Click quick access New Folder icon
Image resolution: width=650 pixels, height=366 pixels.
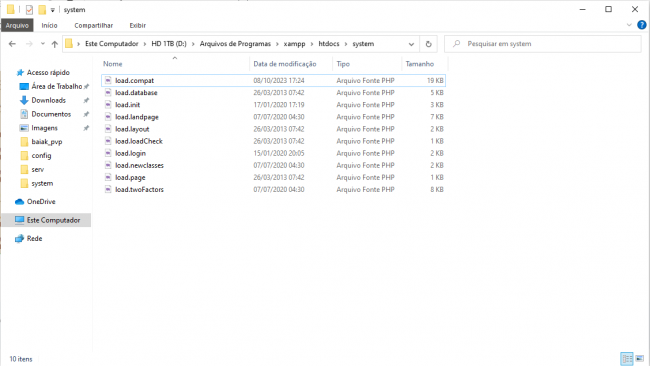click(x=42, y=10)
